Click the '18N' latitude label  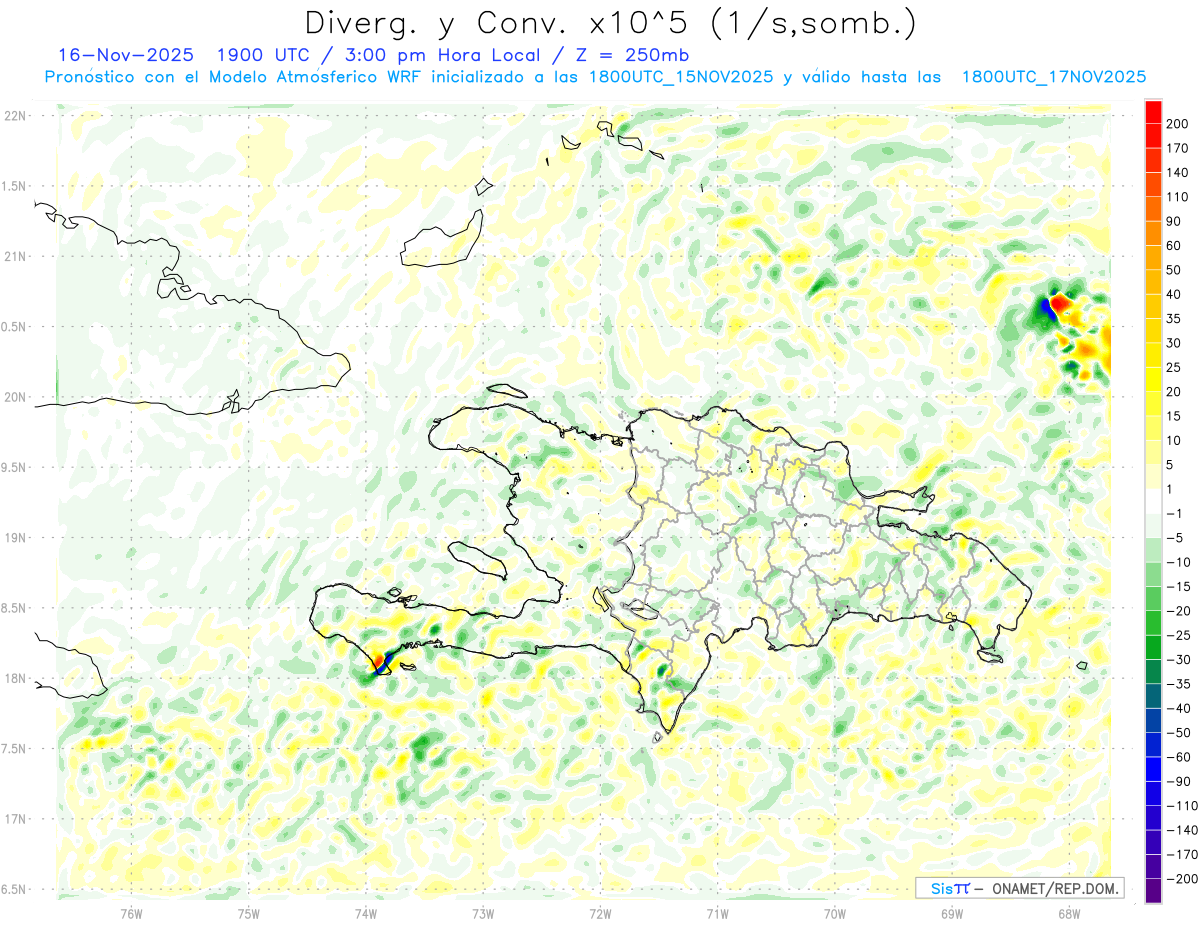[x=15, y=678]
